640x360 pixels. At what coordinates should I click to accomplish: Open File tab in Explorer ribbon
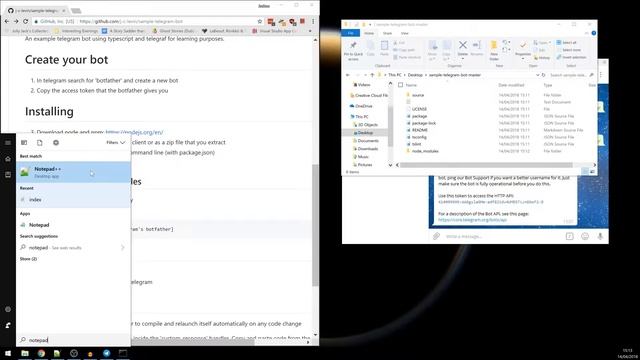tap(351, 33)
